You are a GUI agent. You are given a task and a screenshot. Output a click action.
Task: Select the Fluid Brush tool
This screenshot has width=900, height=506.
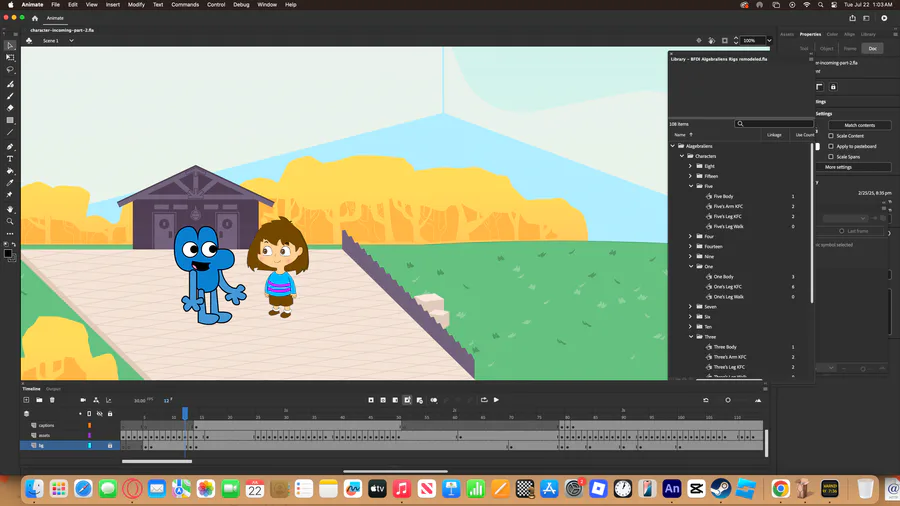[10, 84]
